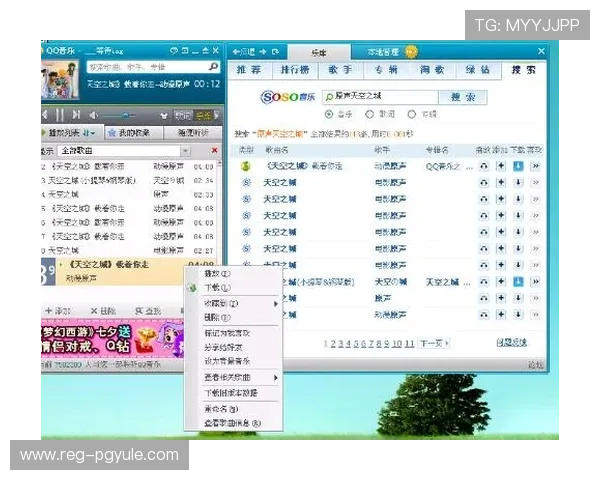Open the 专辑 tab
Image resolution: width=600 pixels, height=480 pixels.
click(386, 70)
